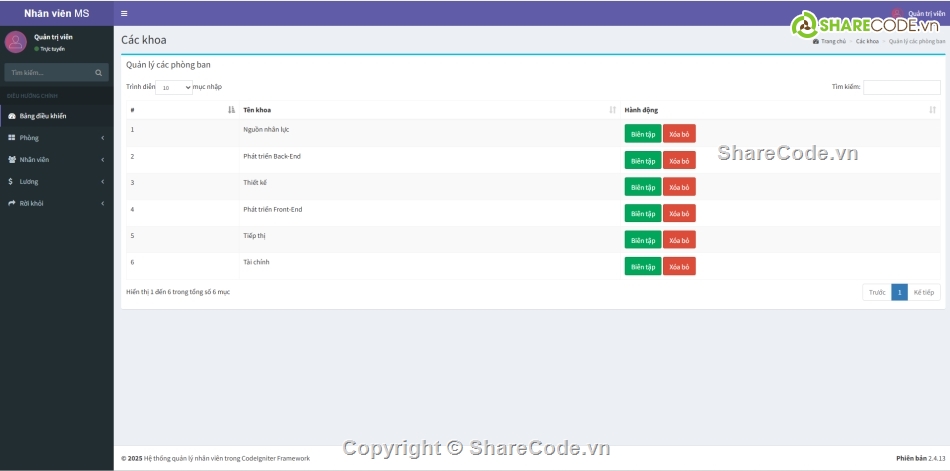950x471 pixels.
Task: Click the Nhân viên MS logo link
Action: [x=56, y=13]
